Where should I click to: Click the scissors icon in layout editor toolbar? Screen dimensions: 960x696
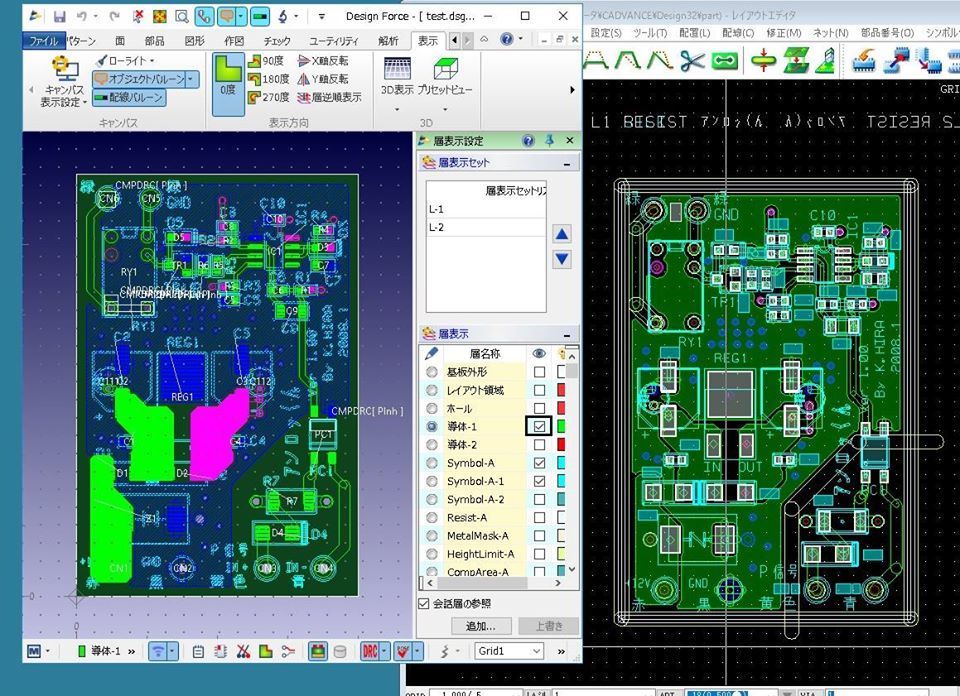[x=692, y=61]
